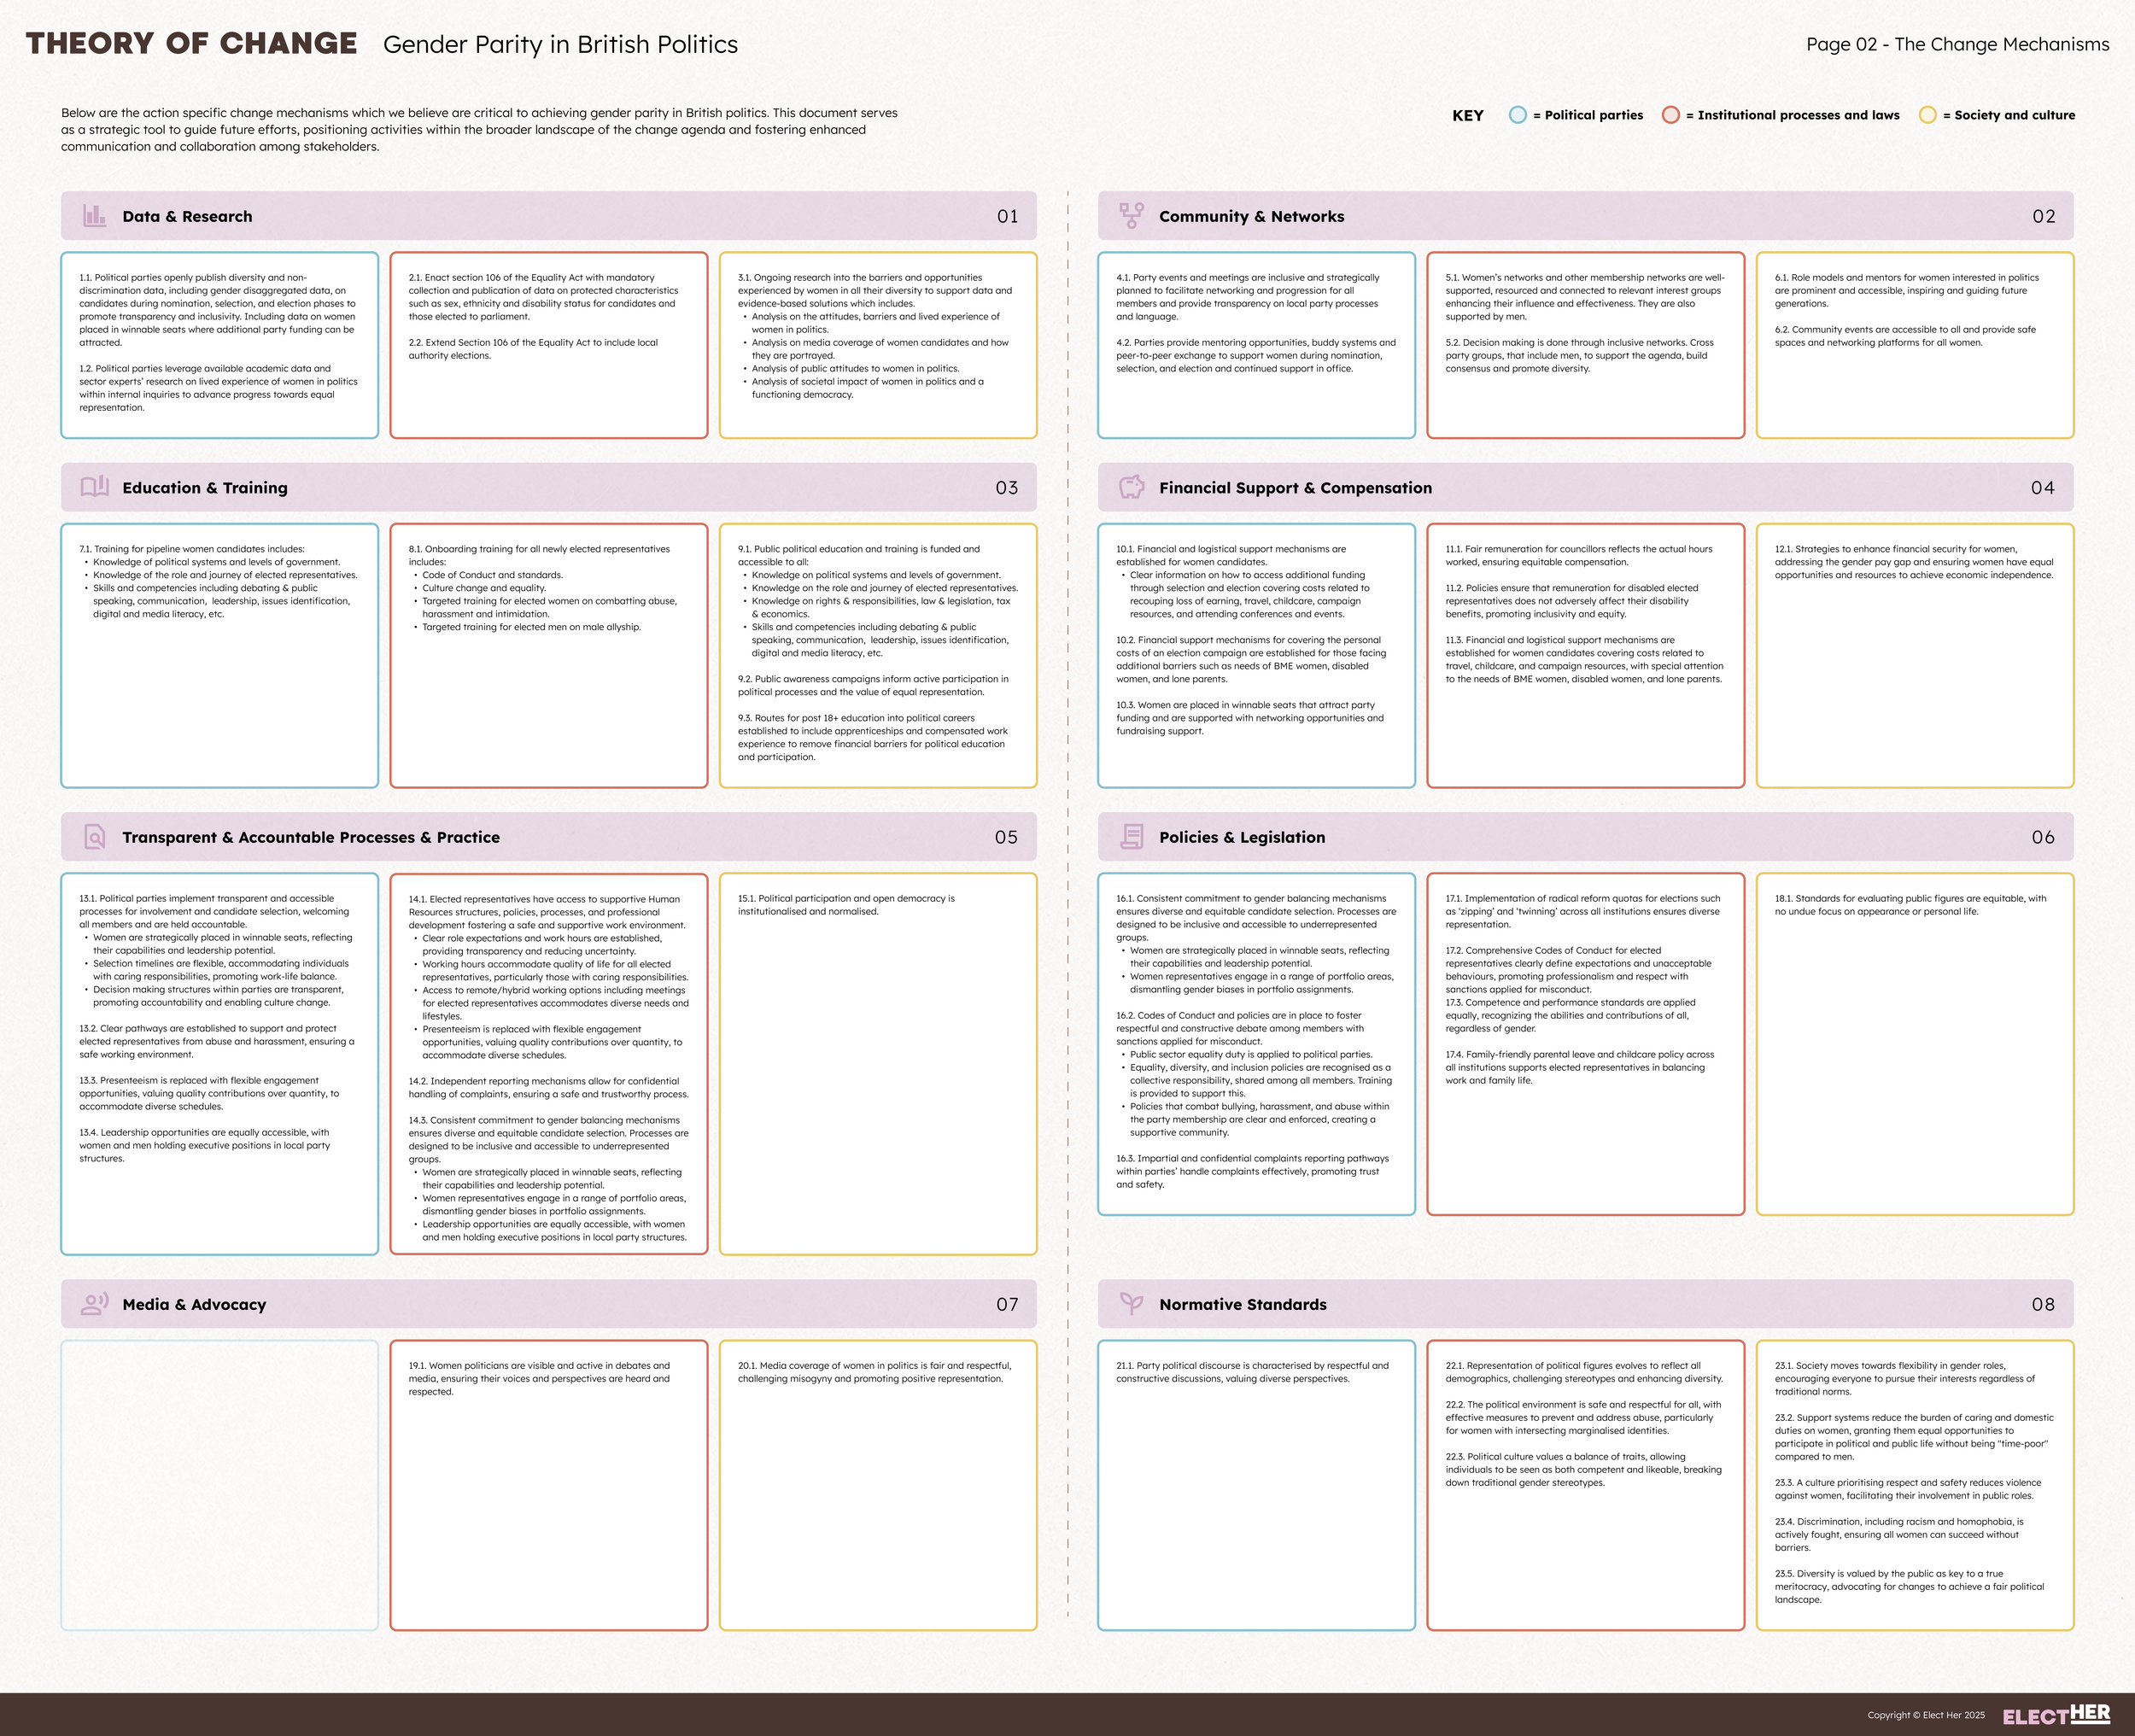This screenshot has width=2135, height=1736.
Task: Click the box with item 12.1 strategies
Action: coord(1914,655)
